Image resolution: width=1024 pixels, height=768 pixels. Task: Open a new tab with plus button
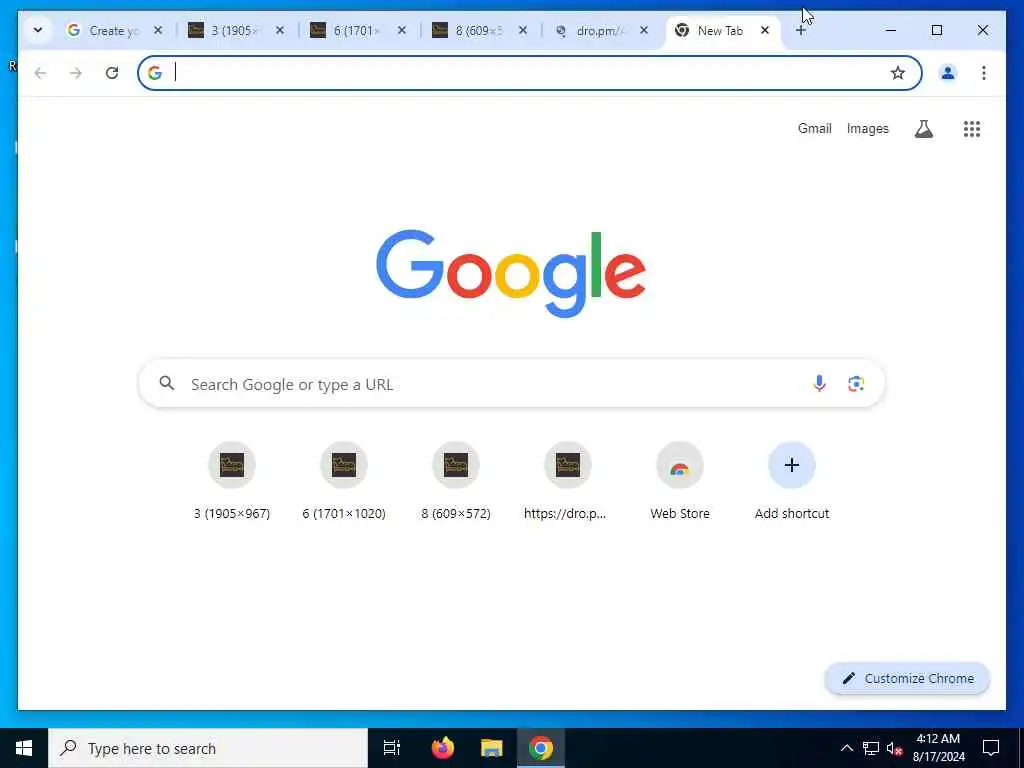coord(801,30)
